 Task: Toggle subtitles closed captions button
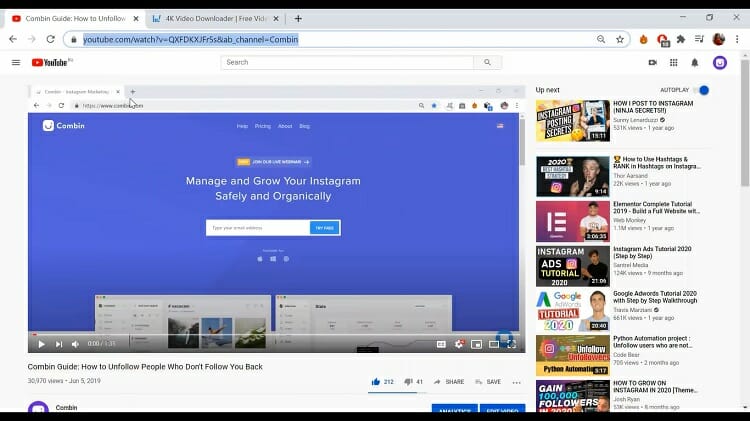coord(441,344)
